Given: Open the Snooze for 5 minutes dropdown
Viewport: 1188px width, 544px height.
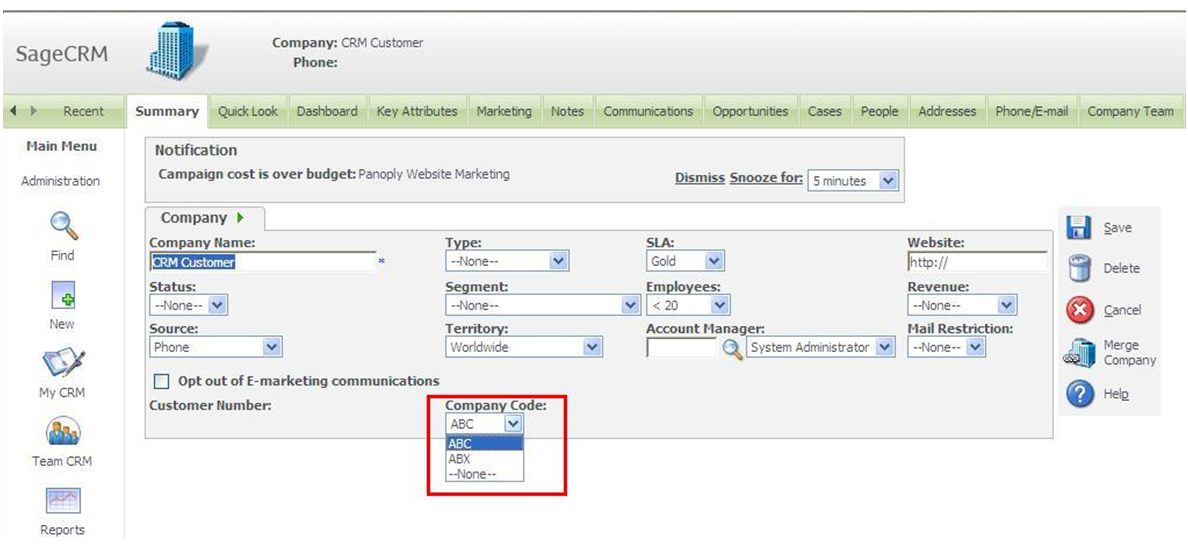Looking at the screenshot, I should pyautogui.click(x=852, y=181).
